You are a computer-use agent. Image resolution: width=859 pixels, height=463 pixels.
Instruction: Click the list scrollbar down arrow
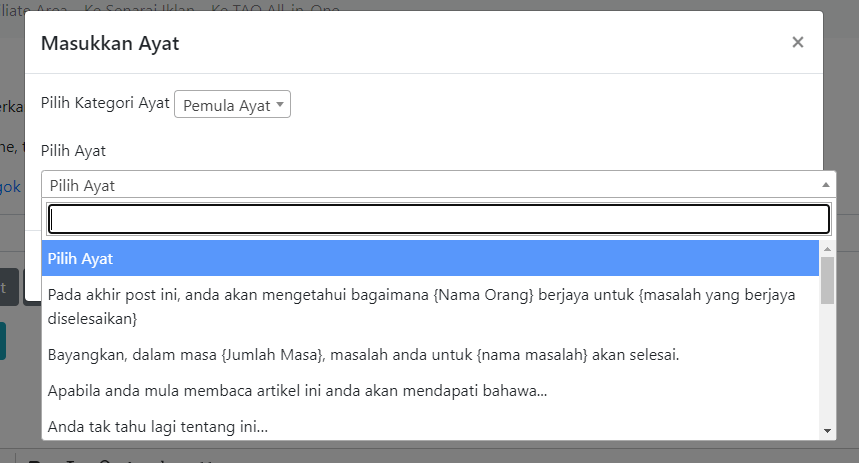coord(827,430)
